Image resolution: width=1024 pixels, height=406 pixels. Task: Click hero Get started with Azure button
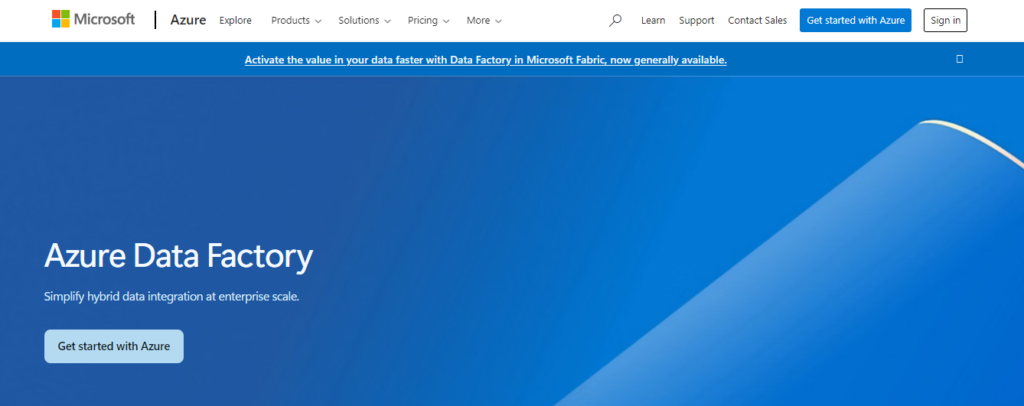[x=114, y=346]
